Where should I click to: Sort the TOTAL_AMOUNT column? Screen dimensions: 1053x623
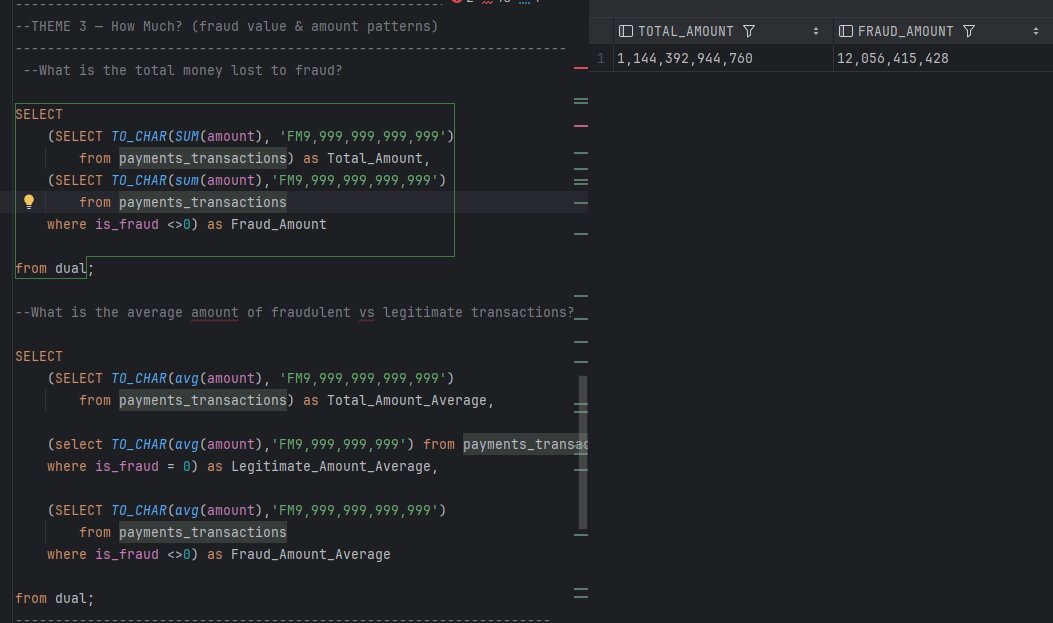815,31
